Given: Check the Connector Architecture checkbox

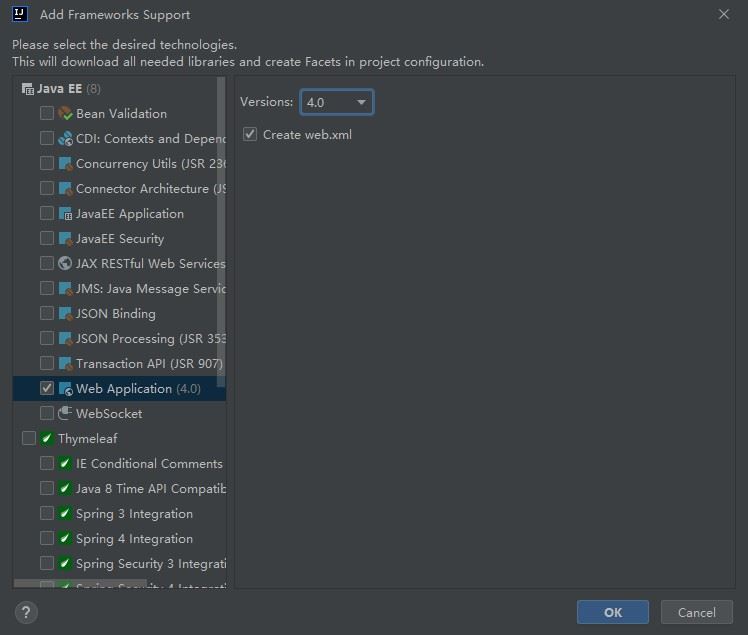Looking at the screenshot, I should [x=47, y=188].
